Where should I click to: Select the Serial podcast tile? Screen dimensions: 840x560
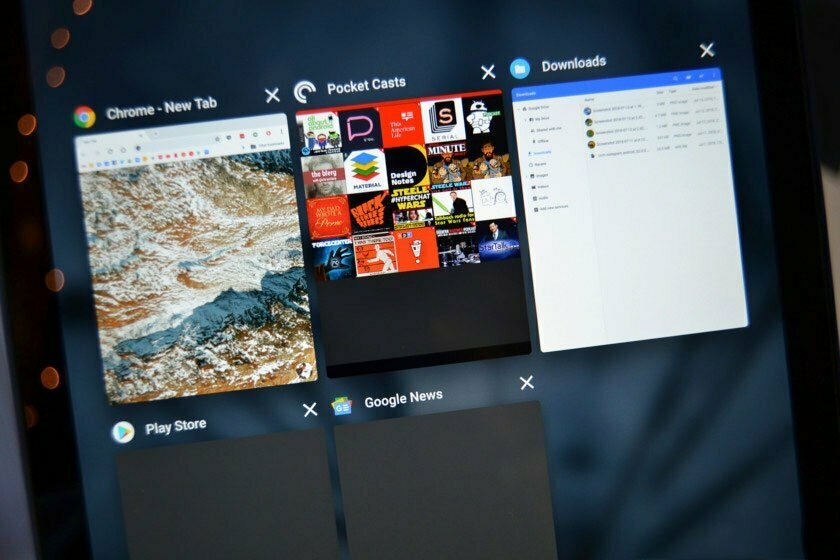pos(443,120)
